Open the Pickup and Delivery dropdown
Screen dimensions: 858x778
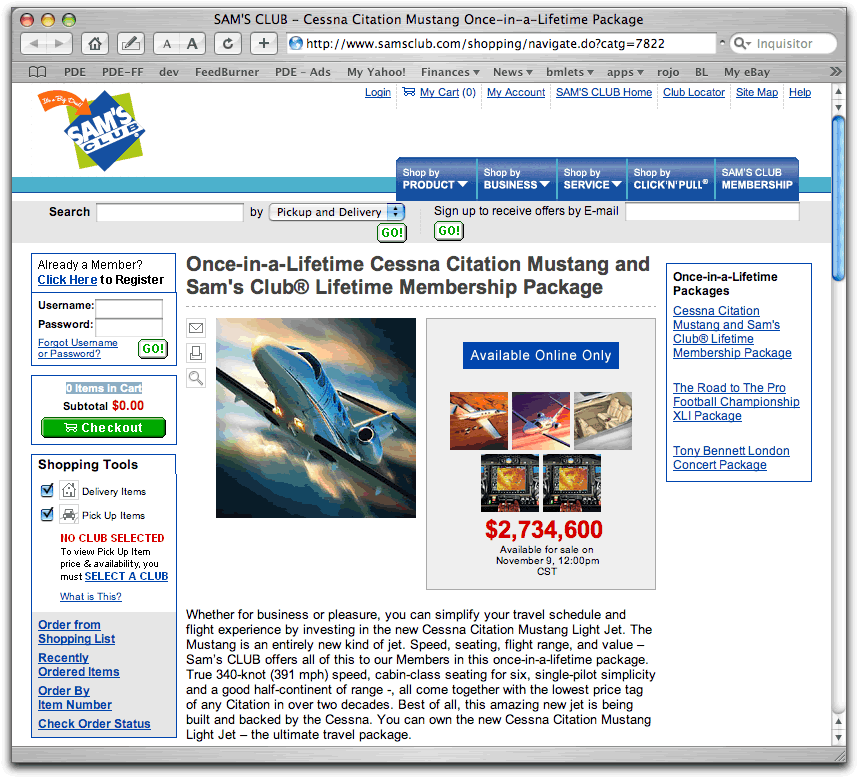(x=337, y=212)
